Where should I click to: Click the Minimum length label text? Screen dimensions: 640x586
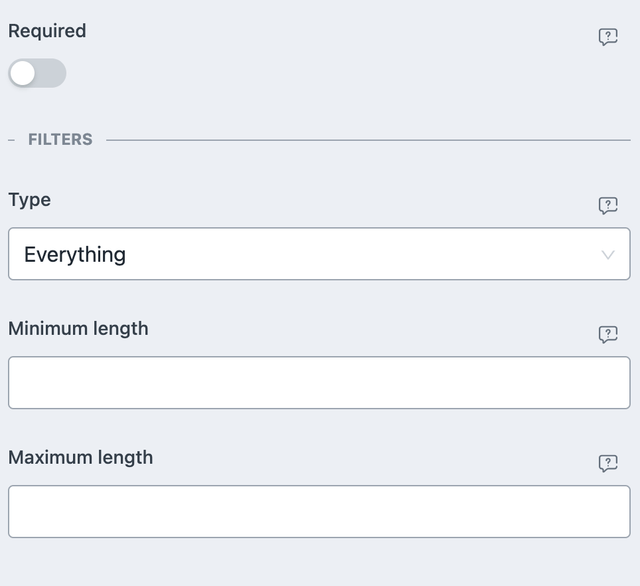(x=78, y=328)
